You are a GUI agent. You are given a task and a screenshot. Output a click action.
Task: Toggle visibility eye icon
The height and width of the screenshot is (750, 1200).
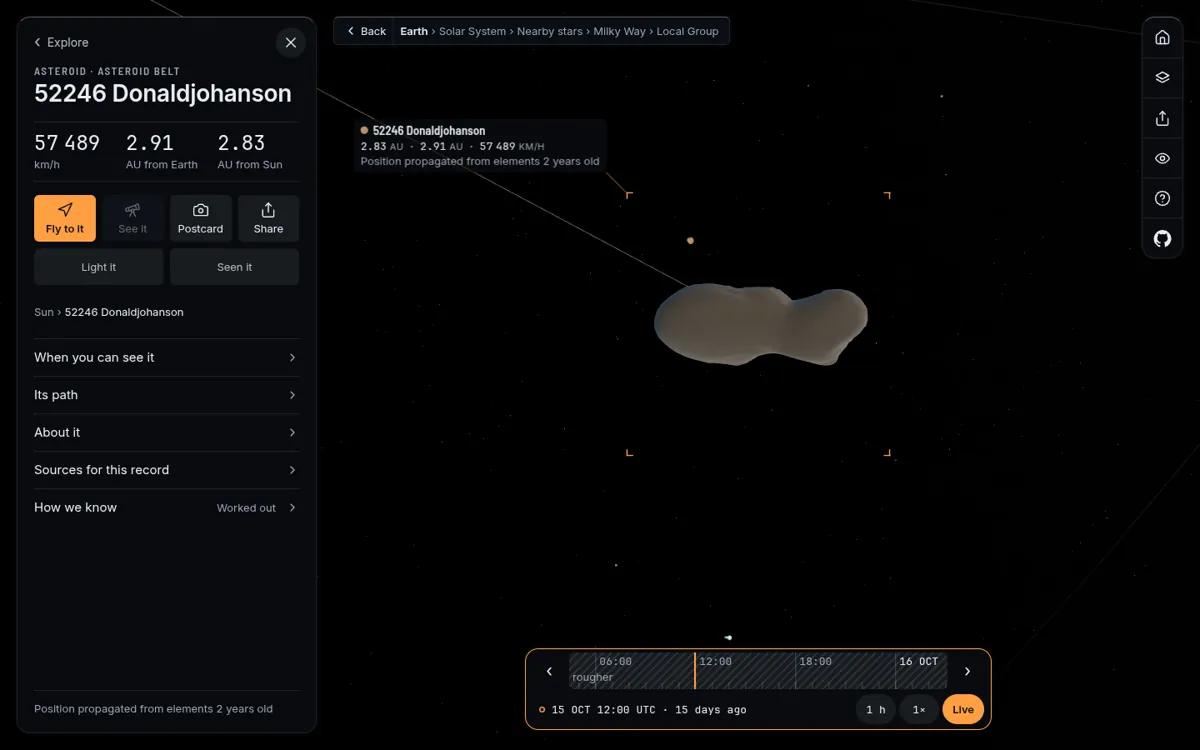[x=1162, y=158]
